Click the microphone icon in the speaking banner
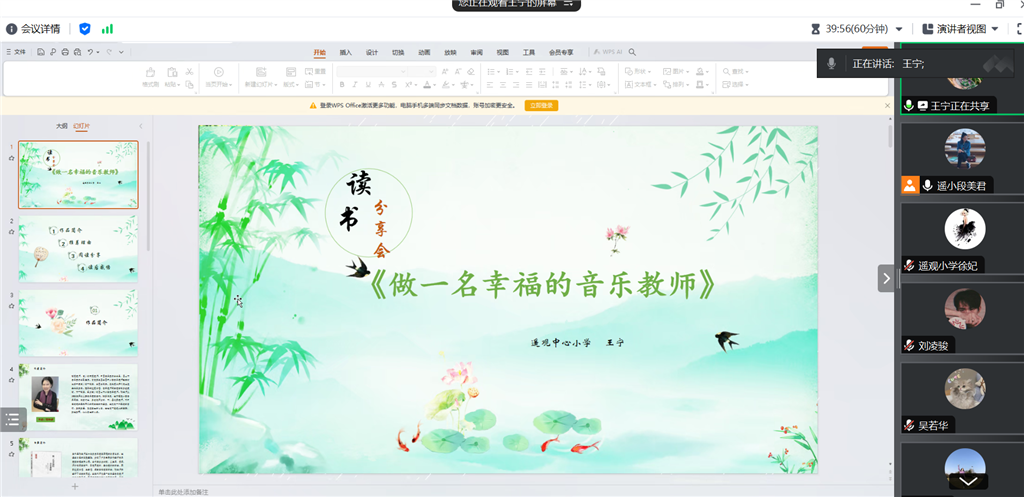Viewport: 1024px width, 497px height. pos(831,63)
